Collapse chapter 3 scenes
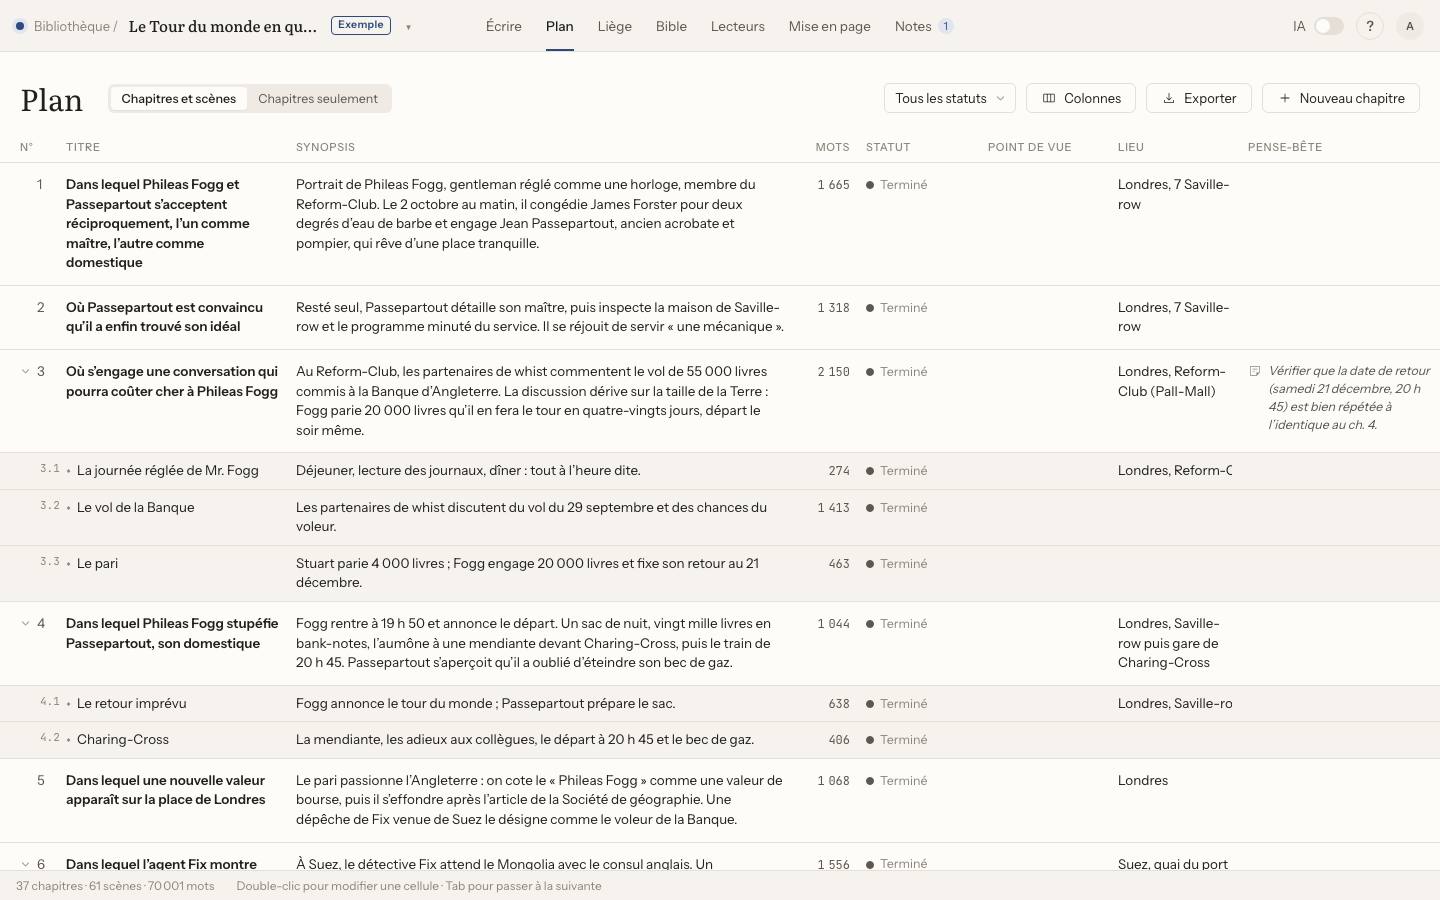Viewport: 1440px width, 900px height. (x=25, y=371)
